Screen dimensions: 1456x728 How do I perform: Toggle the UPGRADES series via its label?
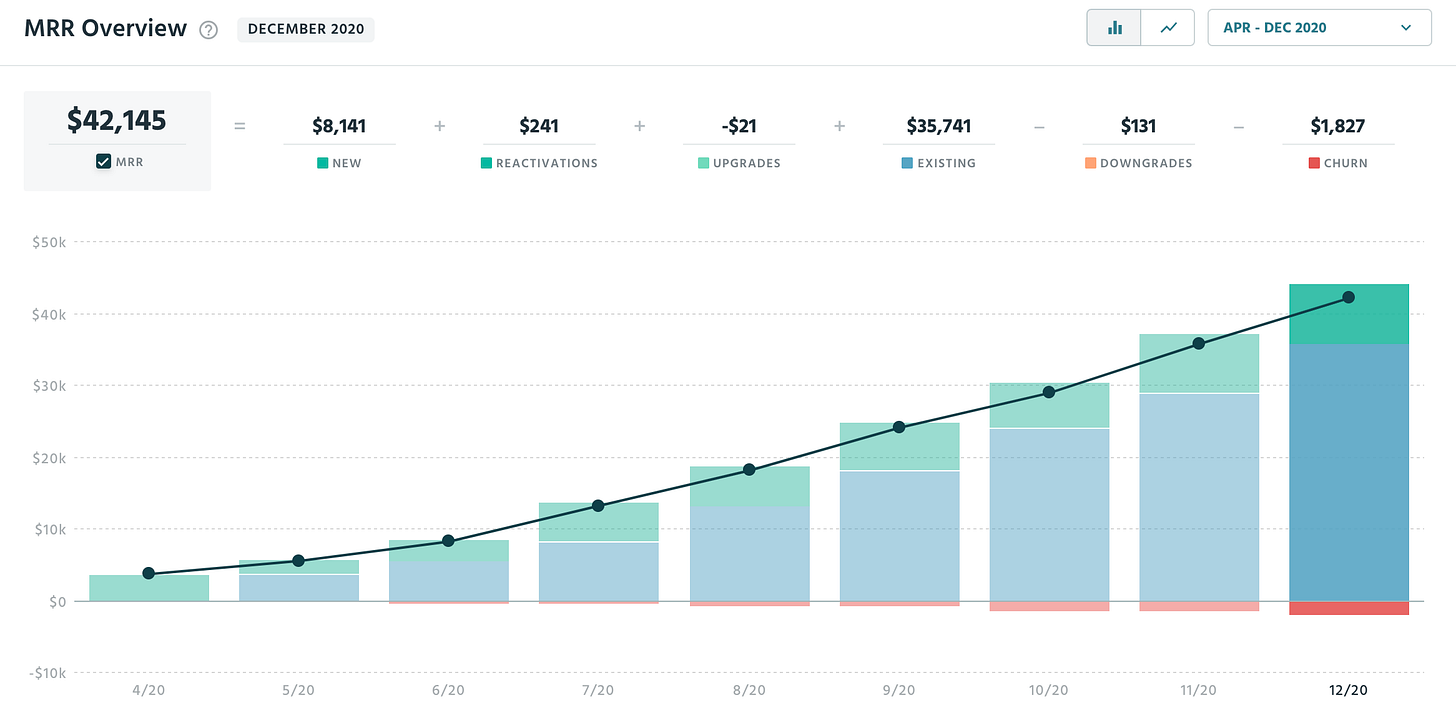[x=745, y=162]
